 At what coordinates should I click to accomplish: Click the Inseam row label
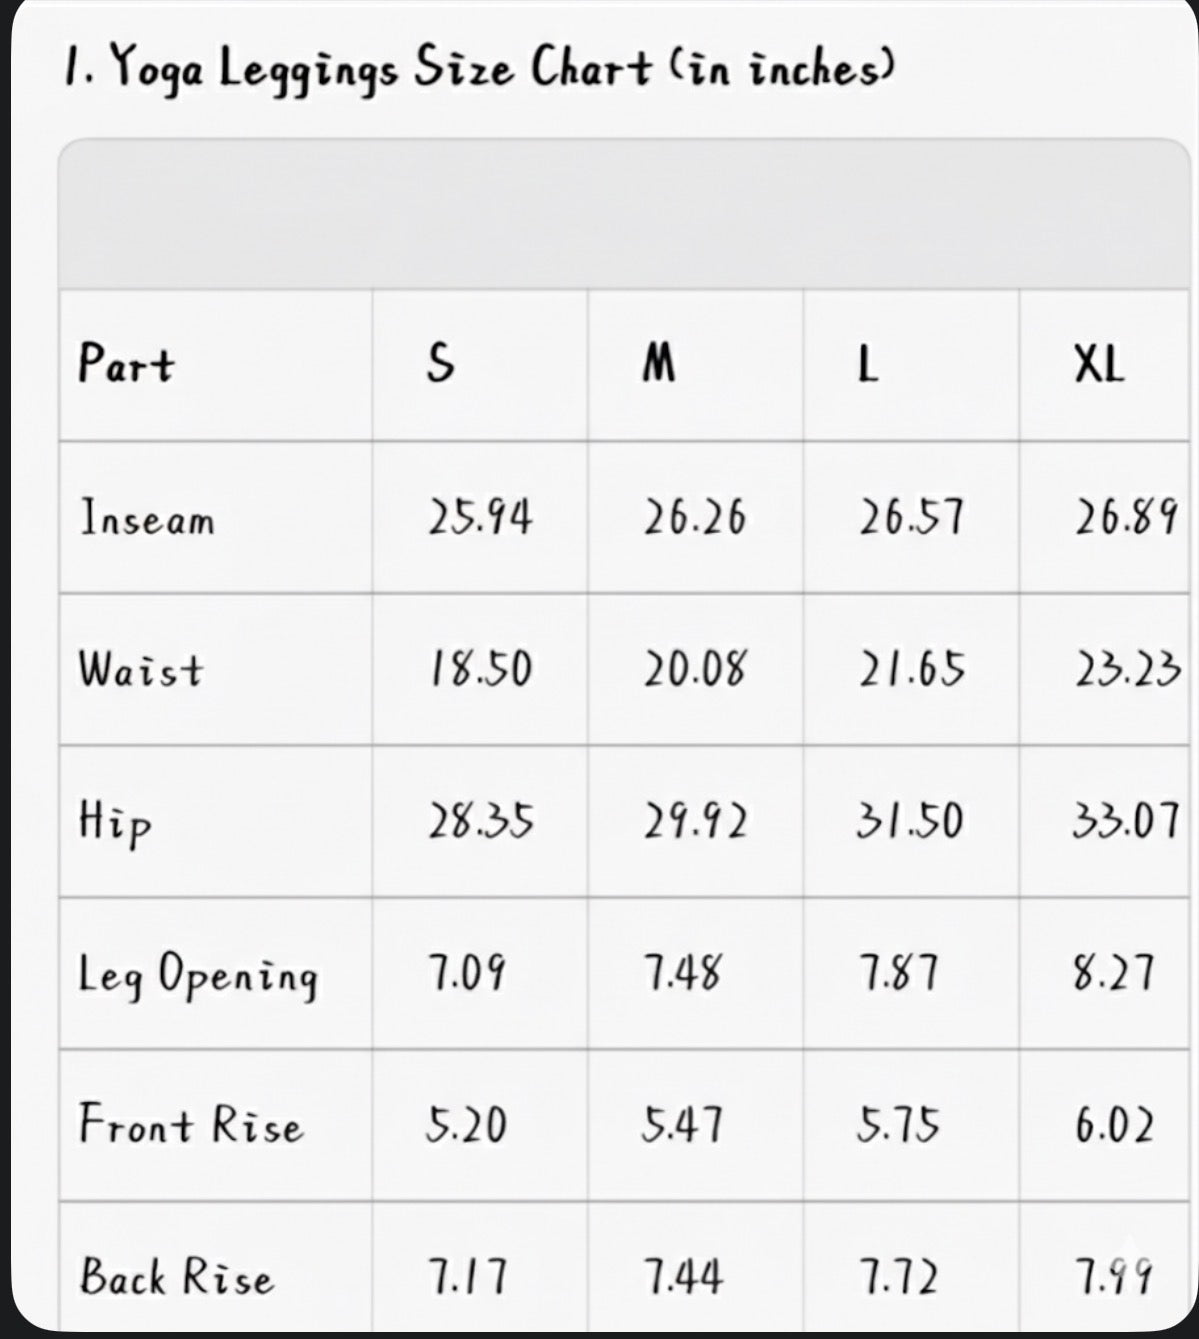pos(147,519)
